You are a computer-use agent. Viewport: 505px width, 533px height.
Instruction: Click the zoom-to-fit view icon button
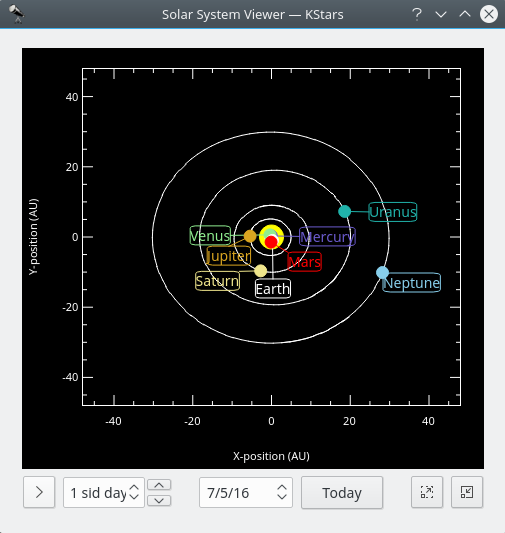(x=427, y=492)
